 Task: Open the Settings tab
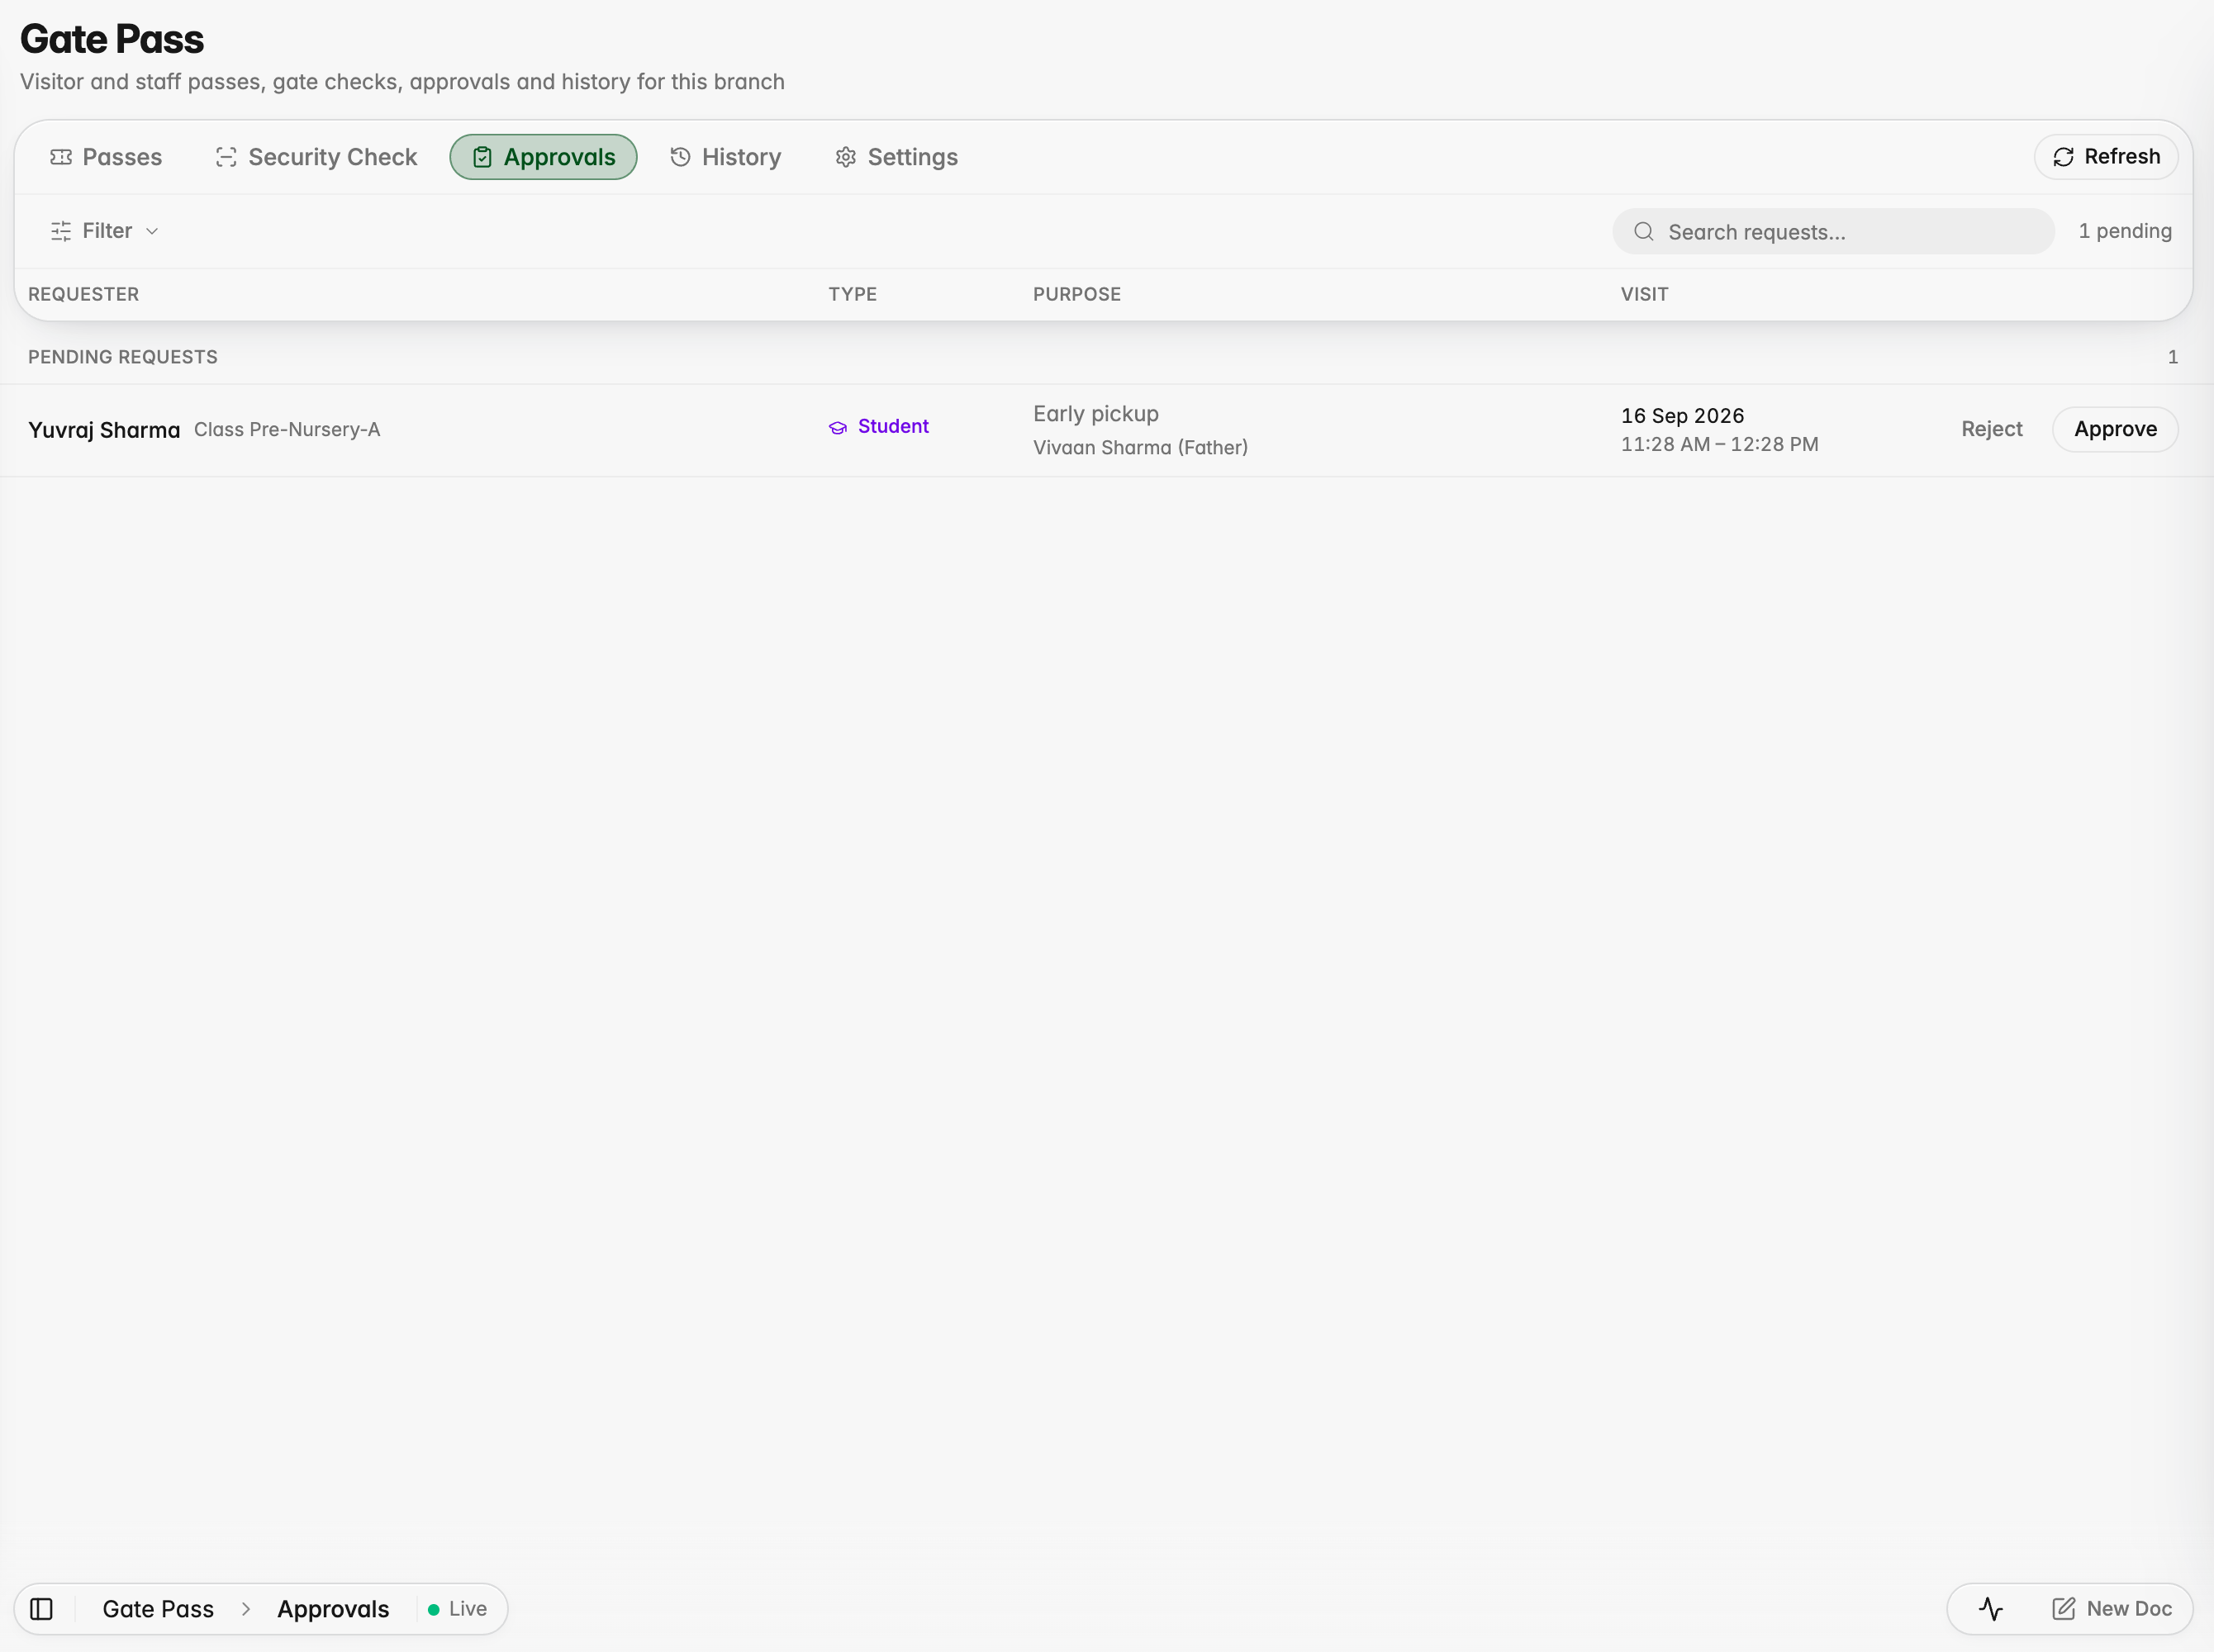(x=896, y=157)
